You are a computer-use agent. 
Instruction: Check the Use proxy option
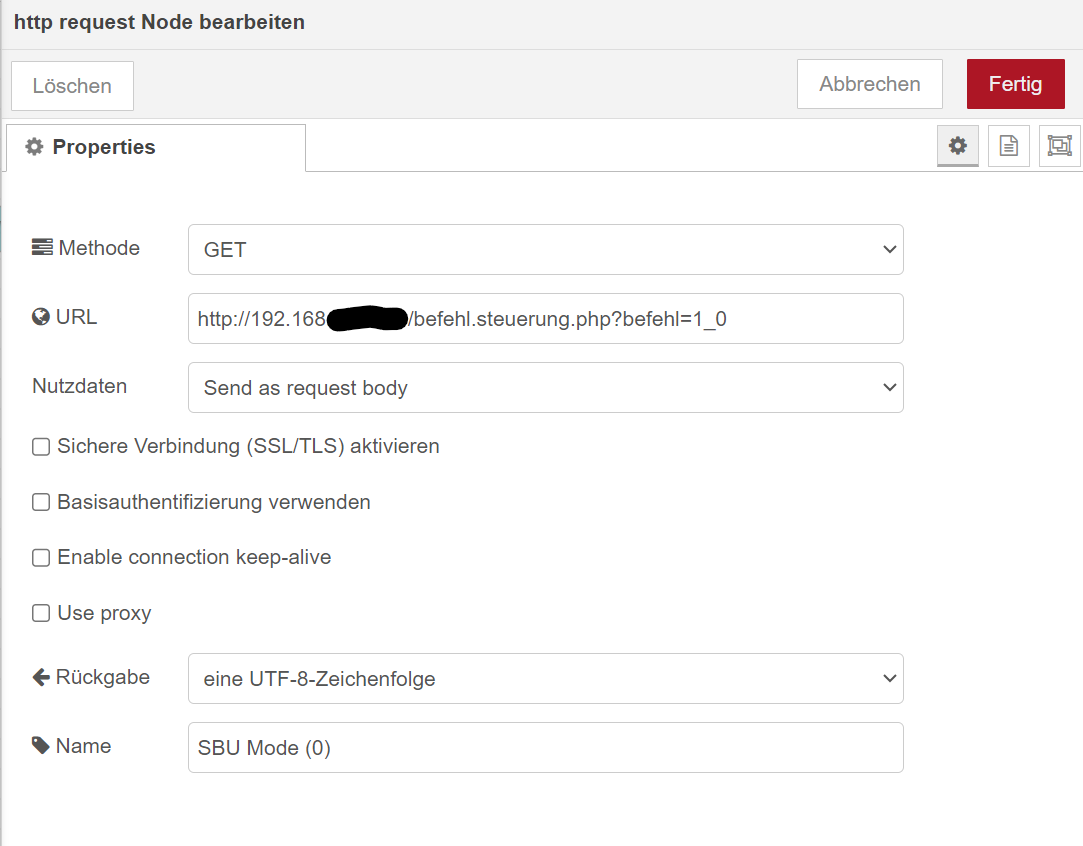click(x=41, y=613)
